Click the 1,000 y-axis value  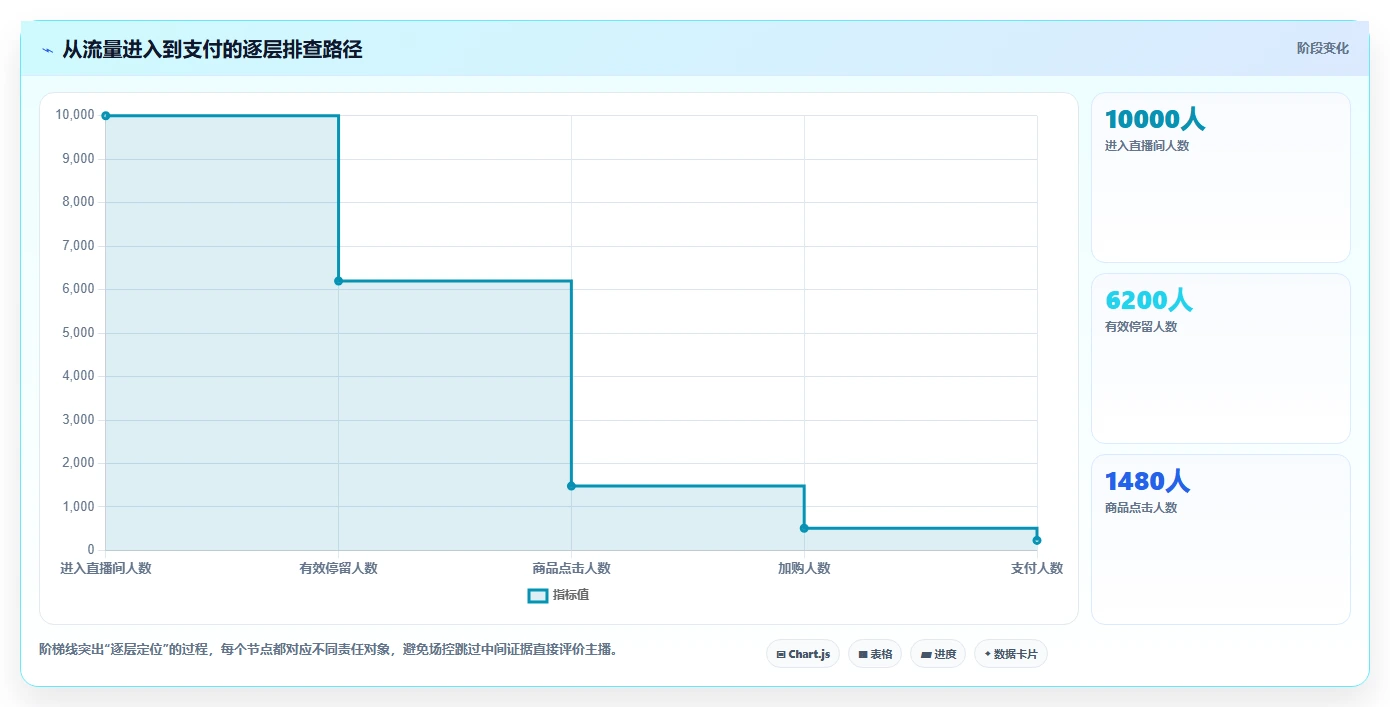pos(78,507)
